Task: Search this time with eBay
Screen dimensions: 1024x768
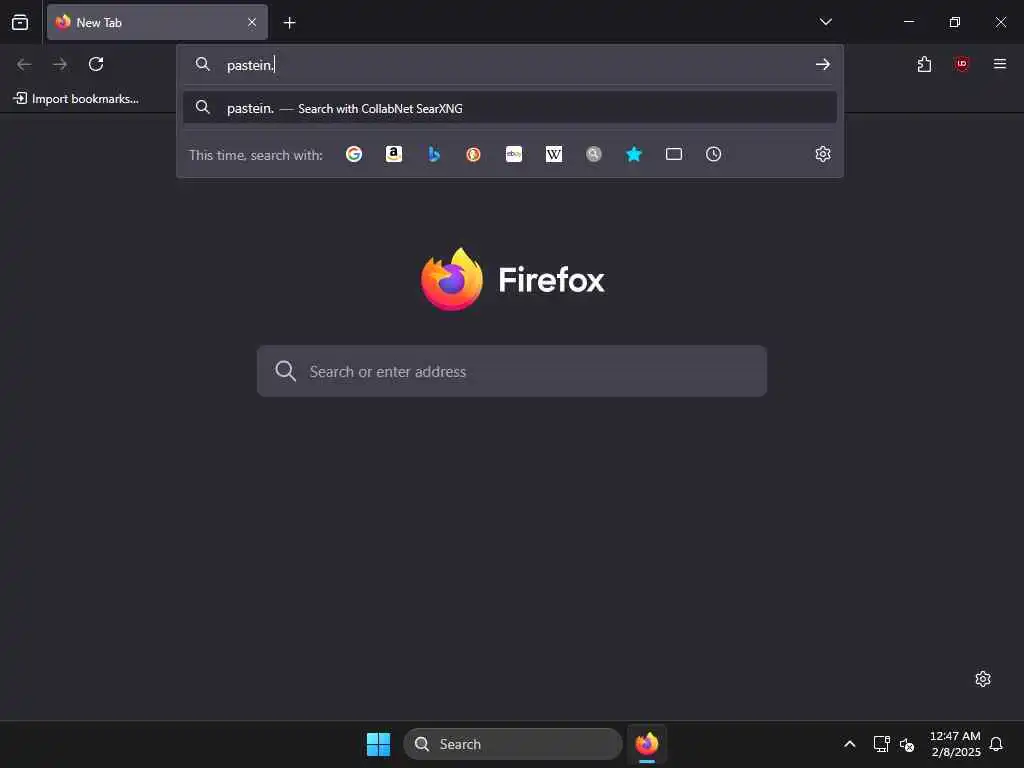Action: [514, 154]
